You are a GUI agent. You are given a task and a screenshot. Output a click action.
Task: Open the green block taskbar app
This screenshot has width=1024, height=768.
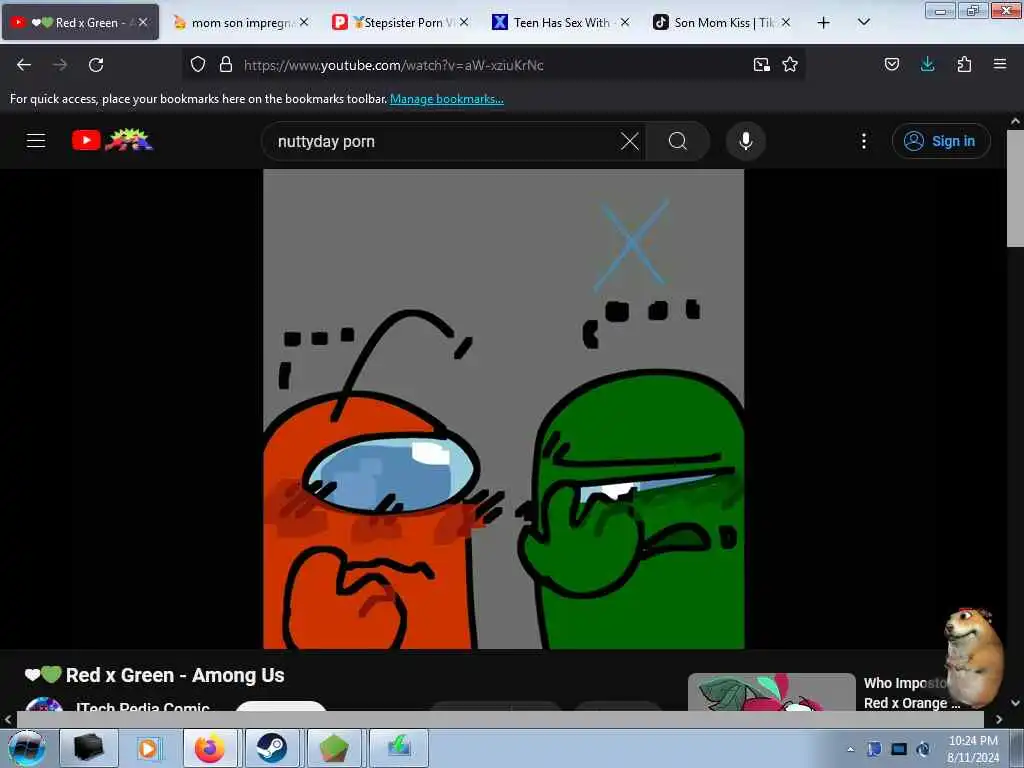point(334,748)
